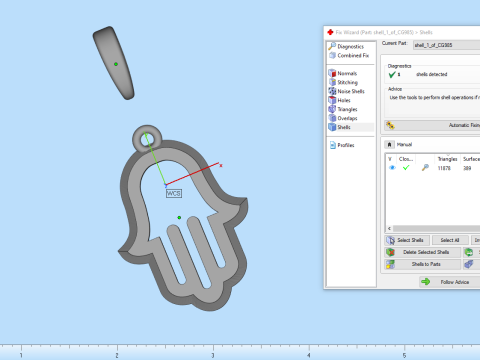Go to the Stitching fixing step
Viewport: 480px width, 360px height.
pos(343,82)
